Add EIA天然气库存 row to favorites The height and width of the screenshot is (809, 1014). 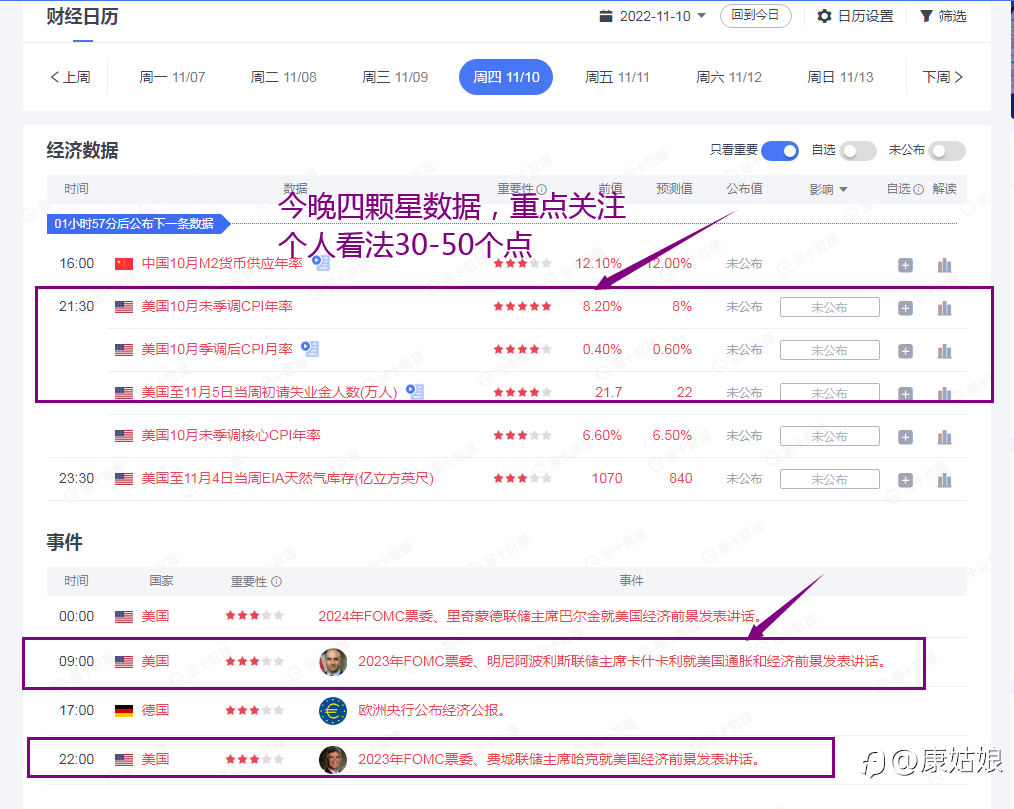click(x=905, y=480)
